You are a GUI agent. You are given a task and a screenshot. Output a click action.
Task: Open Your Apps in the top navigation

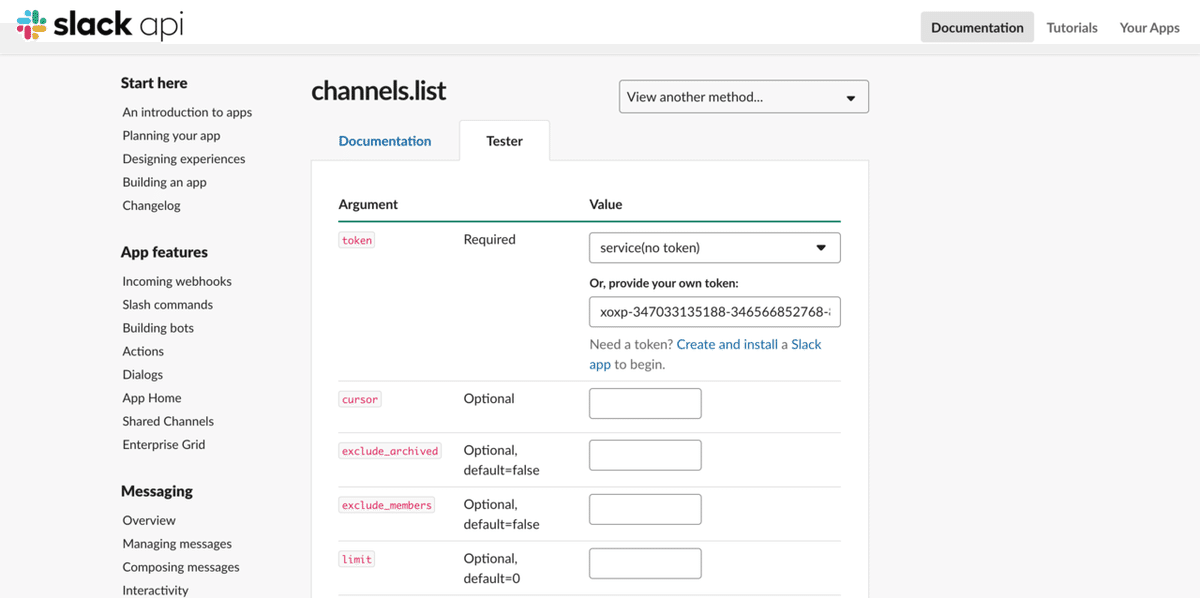click(x=1149, y=27)
